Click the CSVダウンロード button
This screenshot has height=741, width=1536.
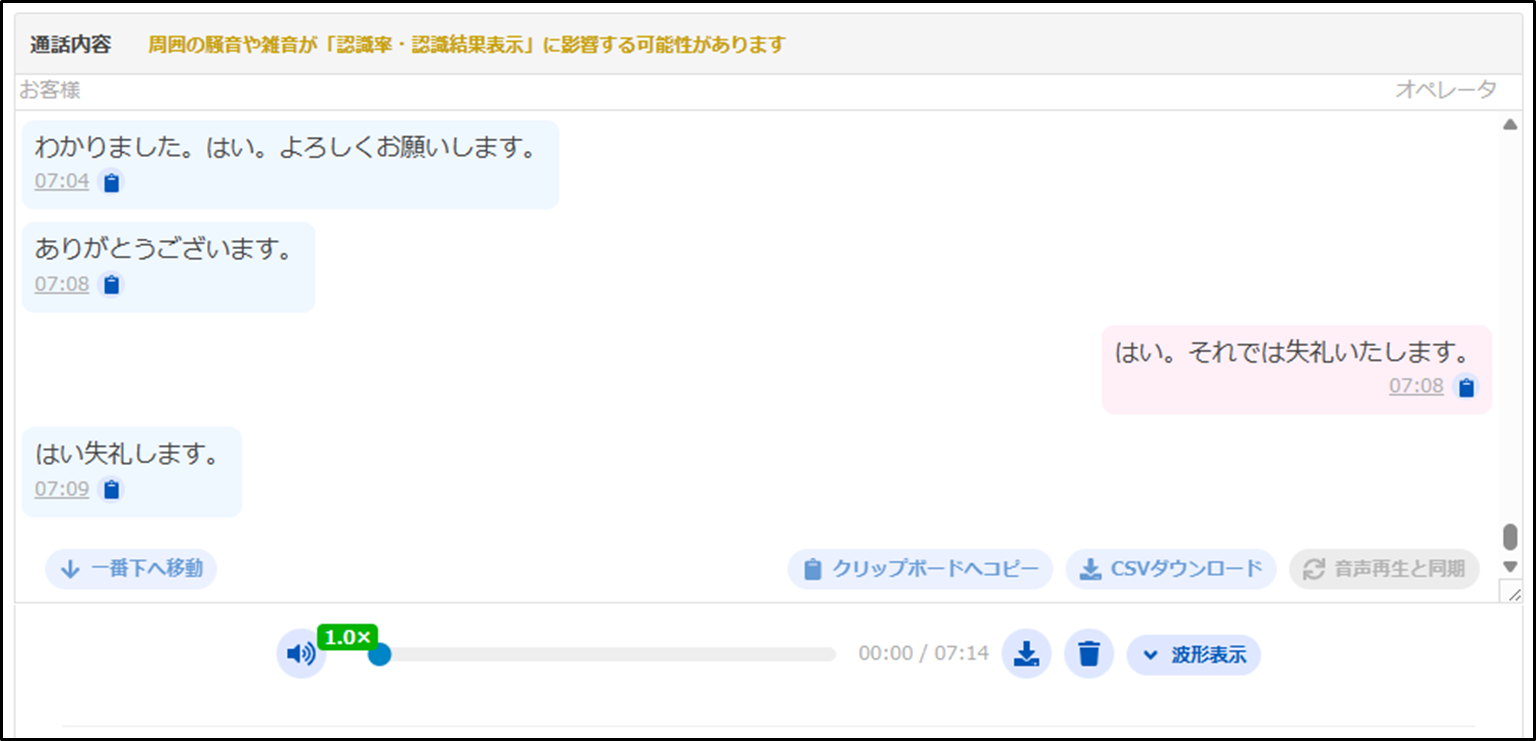tap(1171, 569)
